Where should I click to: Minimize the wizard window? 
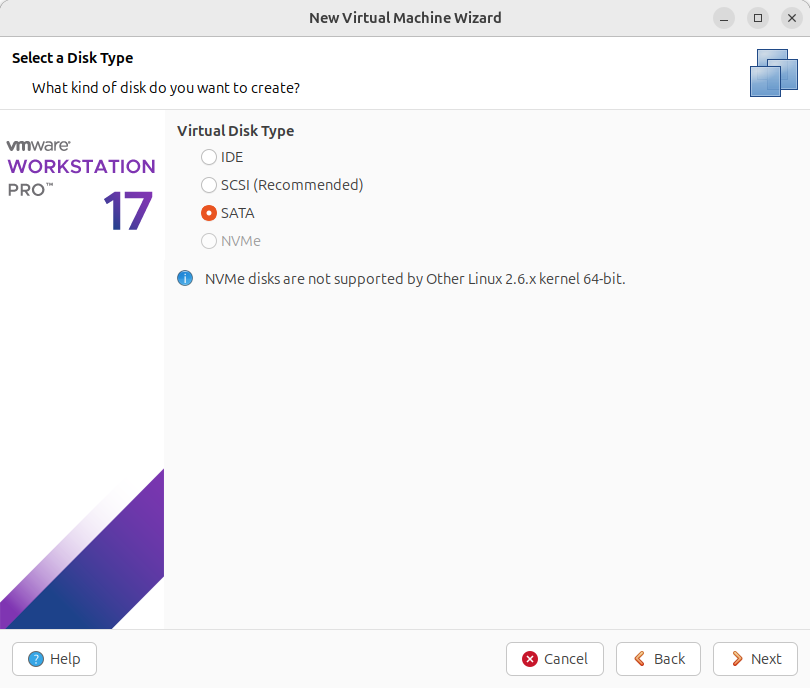(724, 18)
